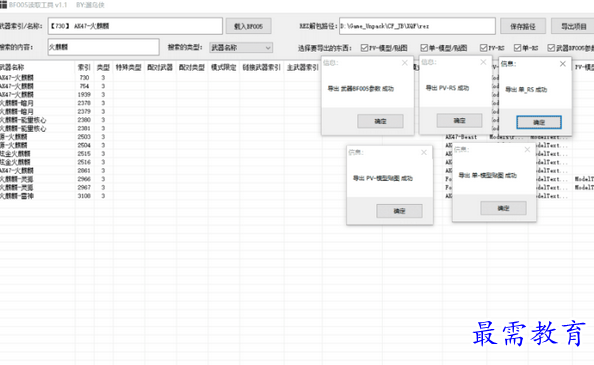Screen dimensions: 594x365
Task: Sort by the 类型 column header
Action: (103, 67)
